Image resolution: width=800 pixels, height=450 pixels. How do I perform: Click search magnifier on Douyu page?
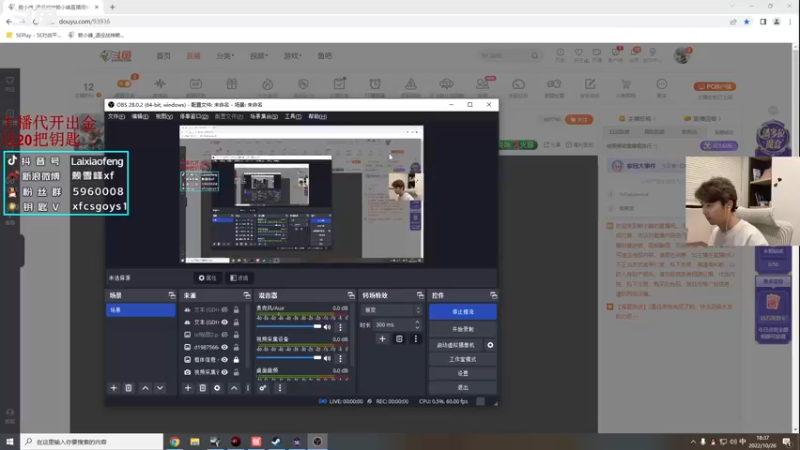coord(534,56)
